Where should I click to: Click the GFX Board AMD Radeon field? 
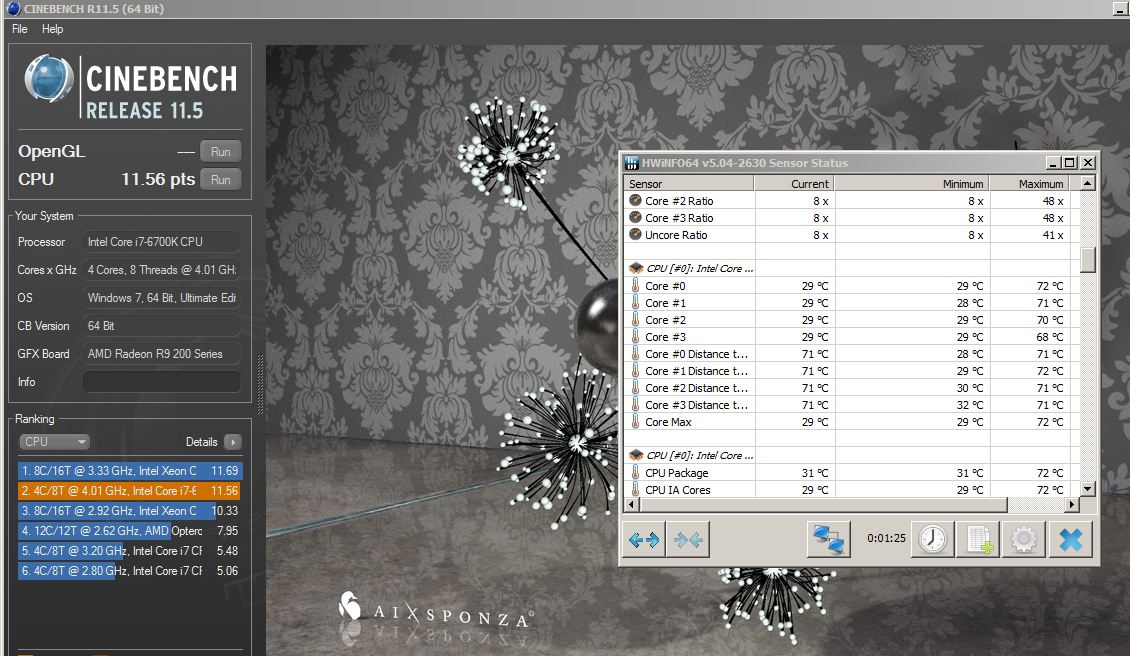pos(161,354)
